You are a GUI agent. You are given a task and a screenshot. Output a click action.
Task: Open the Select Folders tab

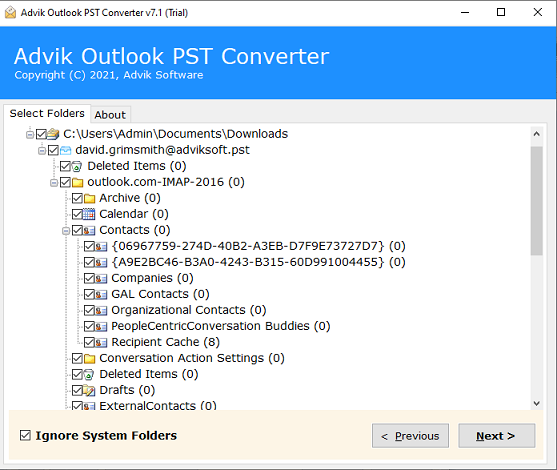[x=47, y=113]
